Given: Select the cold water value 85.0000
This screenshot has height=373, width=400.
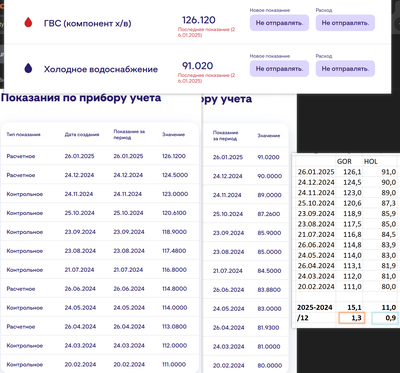Looking at the screenshot, I should pyautogui.click(x=269, y=252).
